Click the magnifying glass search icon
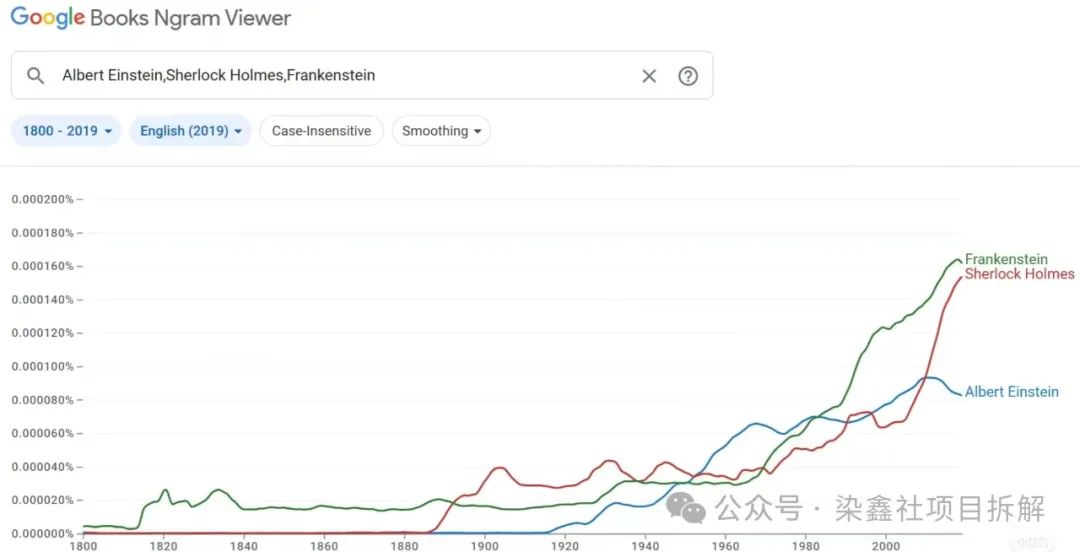 (36, 76)
